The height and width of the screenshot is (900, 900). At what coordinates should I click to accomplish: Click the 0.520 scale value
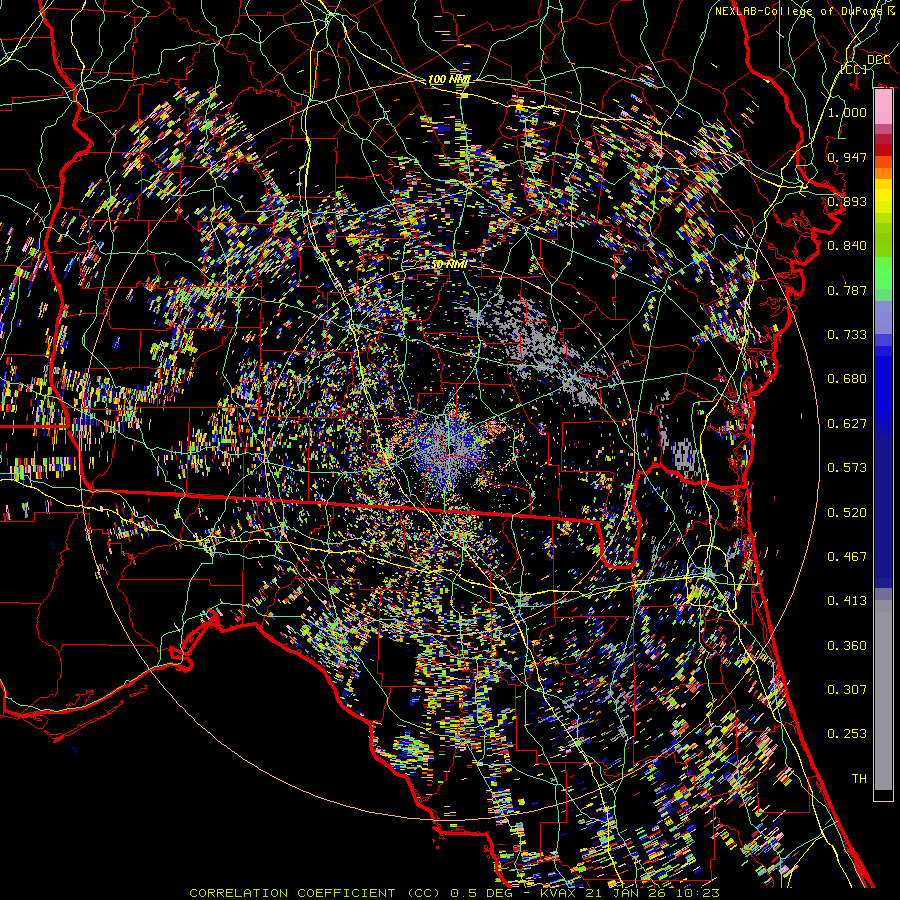(x=847, y=513)
